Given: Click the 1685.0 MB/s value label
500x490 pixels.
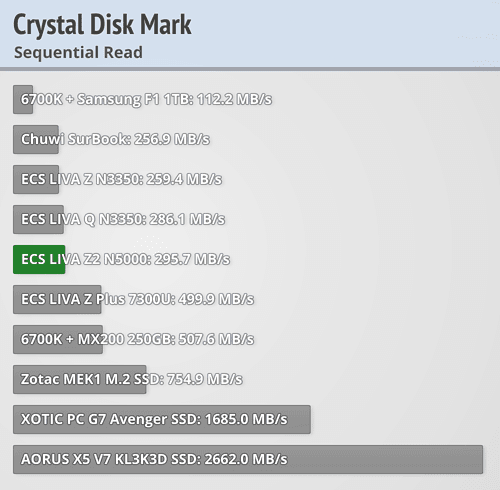Looking at the screenshot, I should pos(246,419).
